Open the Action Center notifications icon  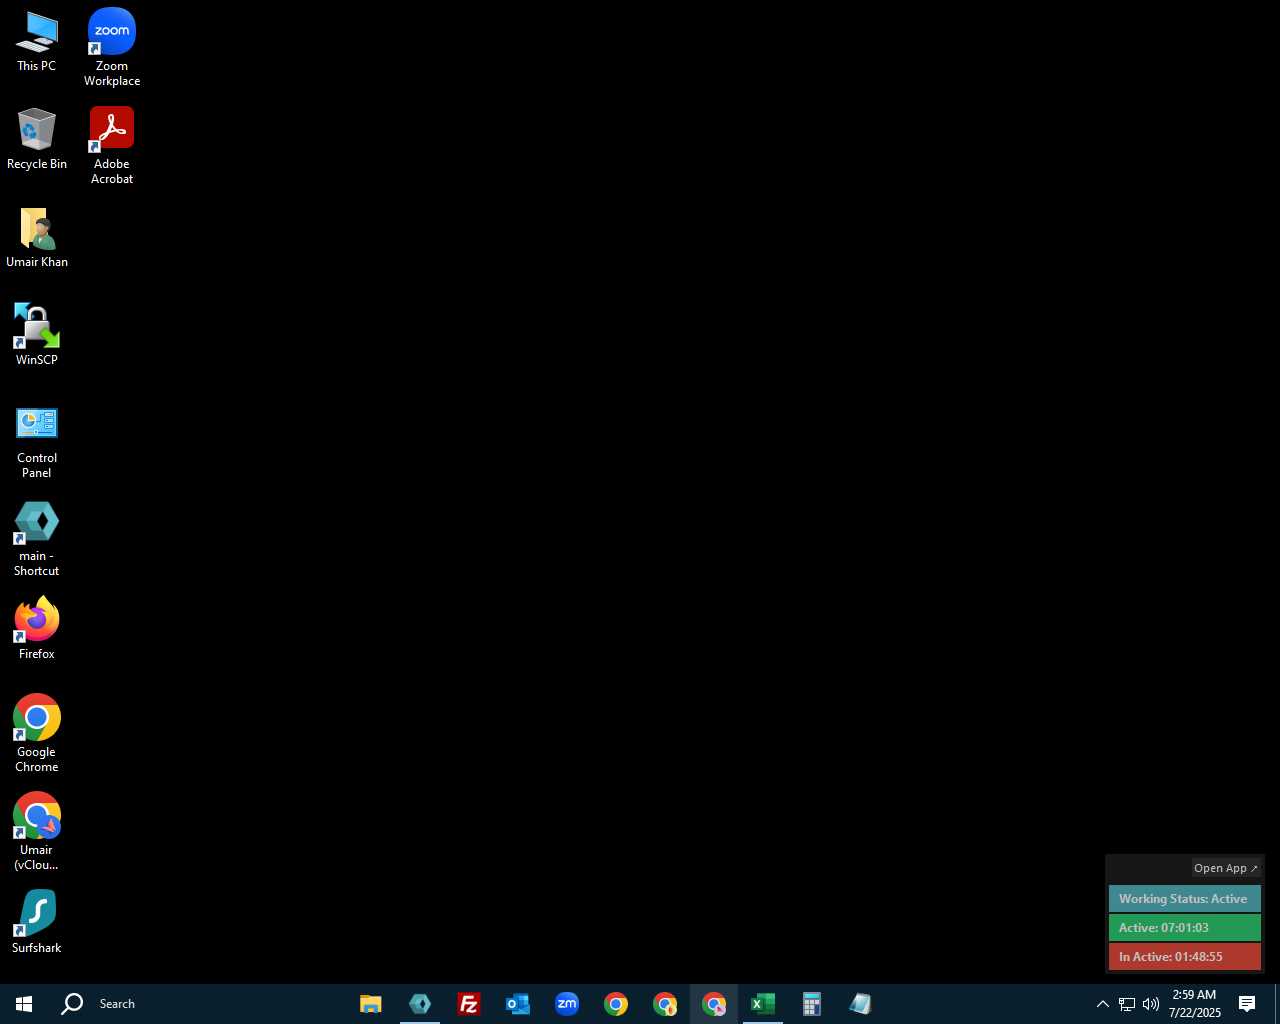pos(1247,1004)
